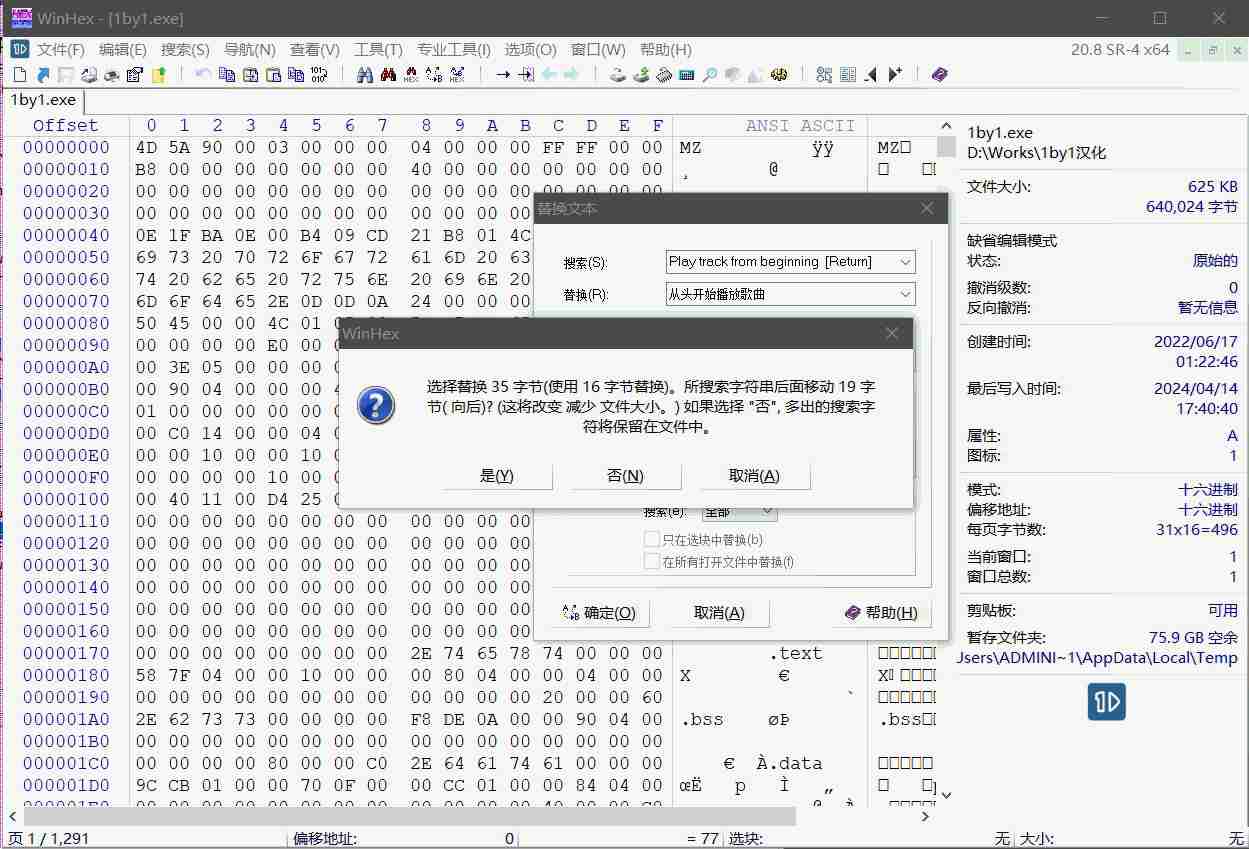The width and height of the screenshot is (1249, 849).
Task: Click the Replace Text A-to-B toolbar icon
Action: [x=434, y=75]
